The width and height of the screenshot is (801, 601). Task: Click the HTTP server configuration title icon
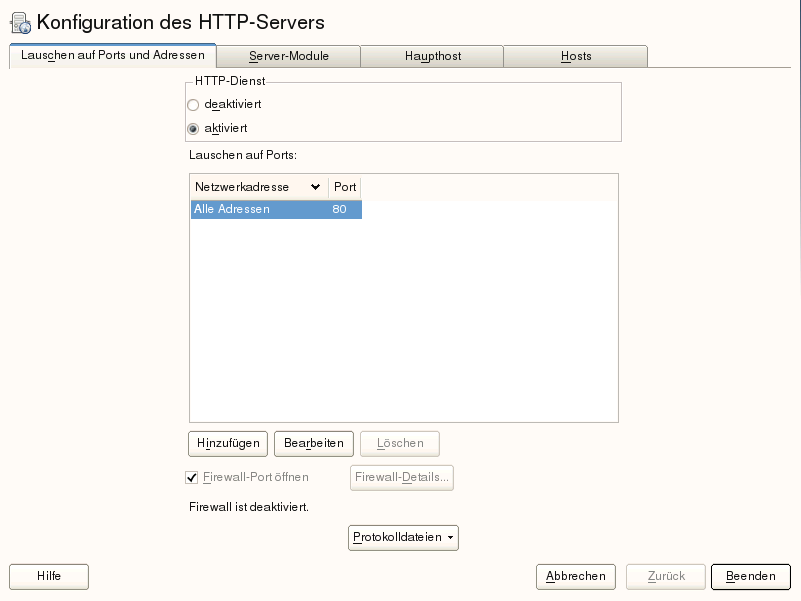pos(20,22)
